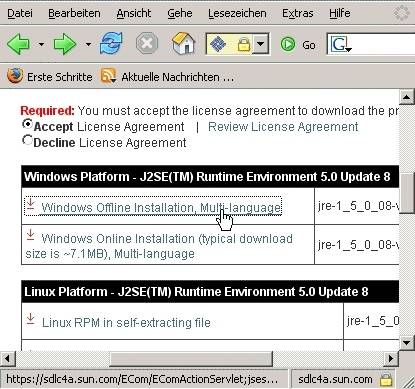Viewport: 415px width, 389px height.
Task: Click download arrow icon for Windows Offline Installation
Action: [31, 205]
